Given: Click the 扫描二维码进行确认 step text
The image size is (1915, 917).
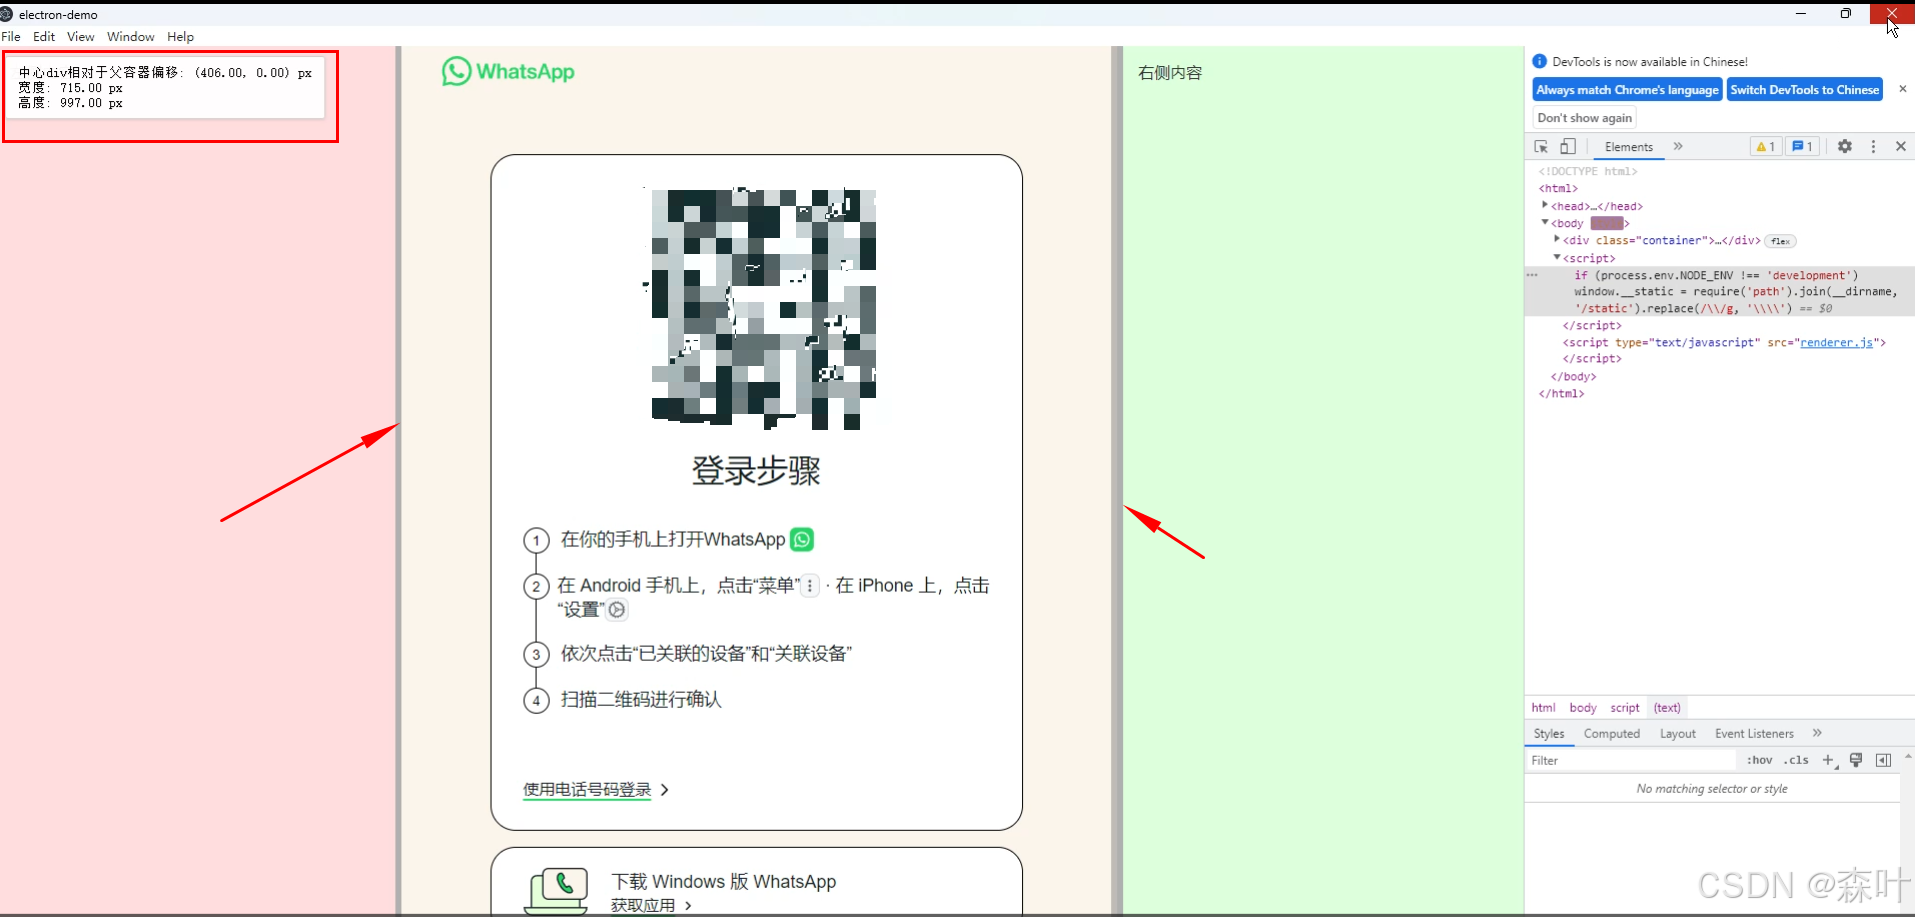Looking at the screenshot, I should point(641,699).
